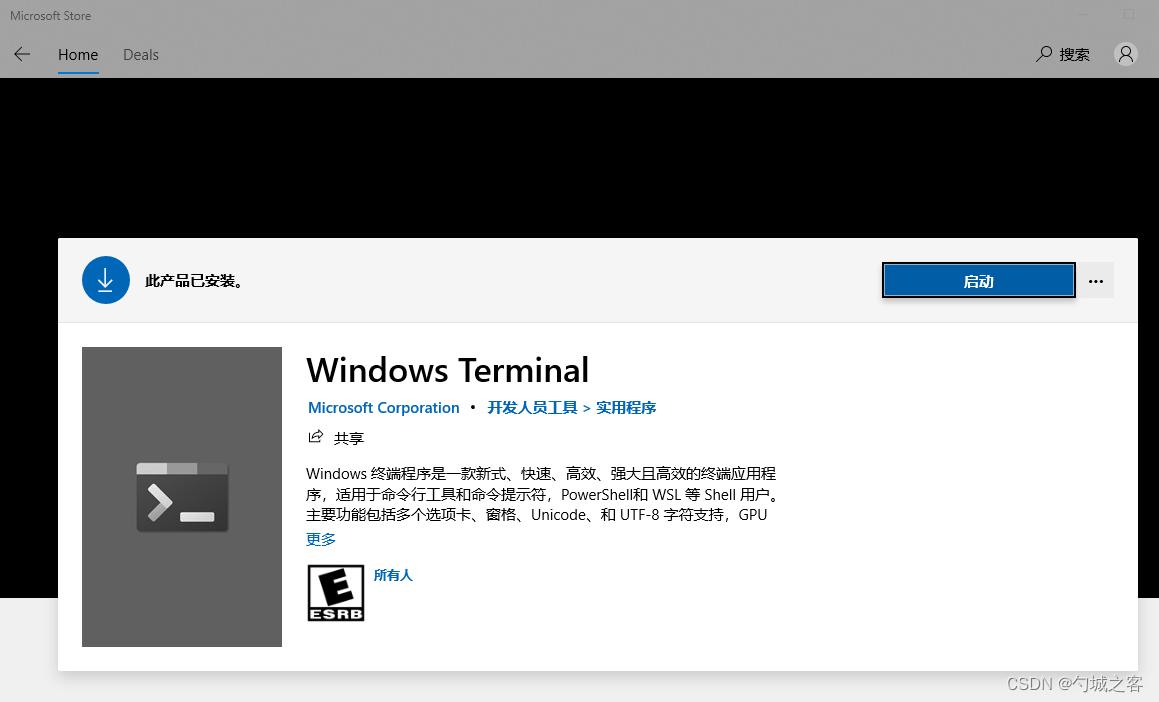Click the description line mentioning Unicode、和 UTF-8

click(537, 515)
